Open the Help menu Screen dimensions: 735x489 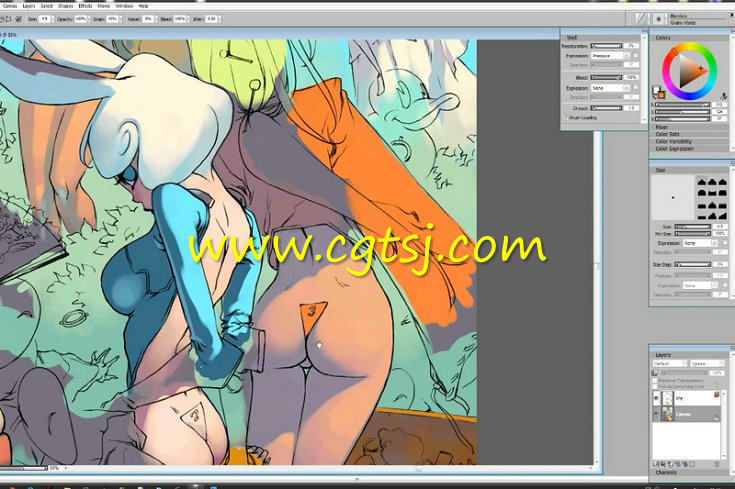(x=143, y=6)
